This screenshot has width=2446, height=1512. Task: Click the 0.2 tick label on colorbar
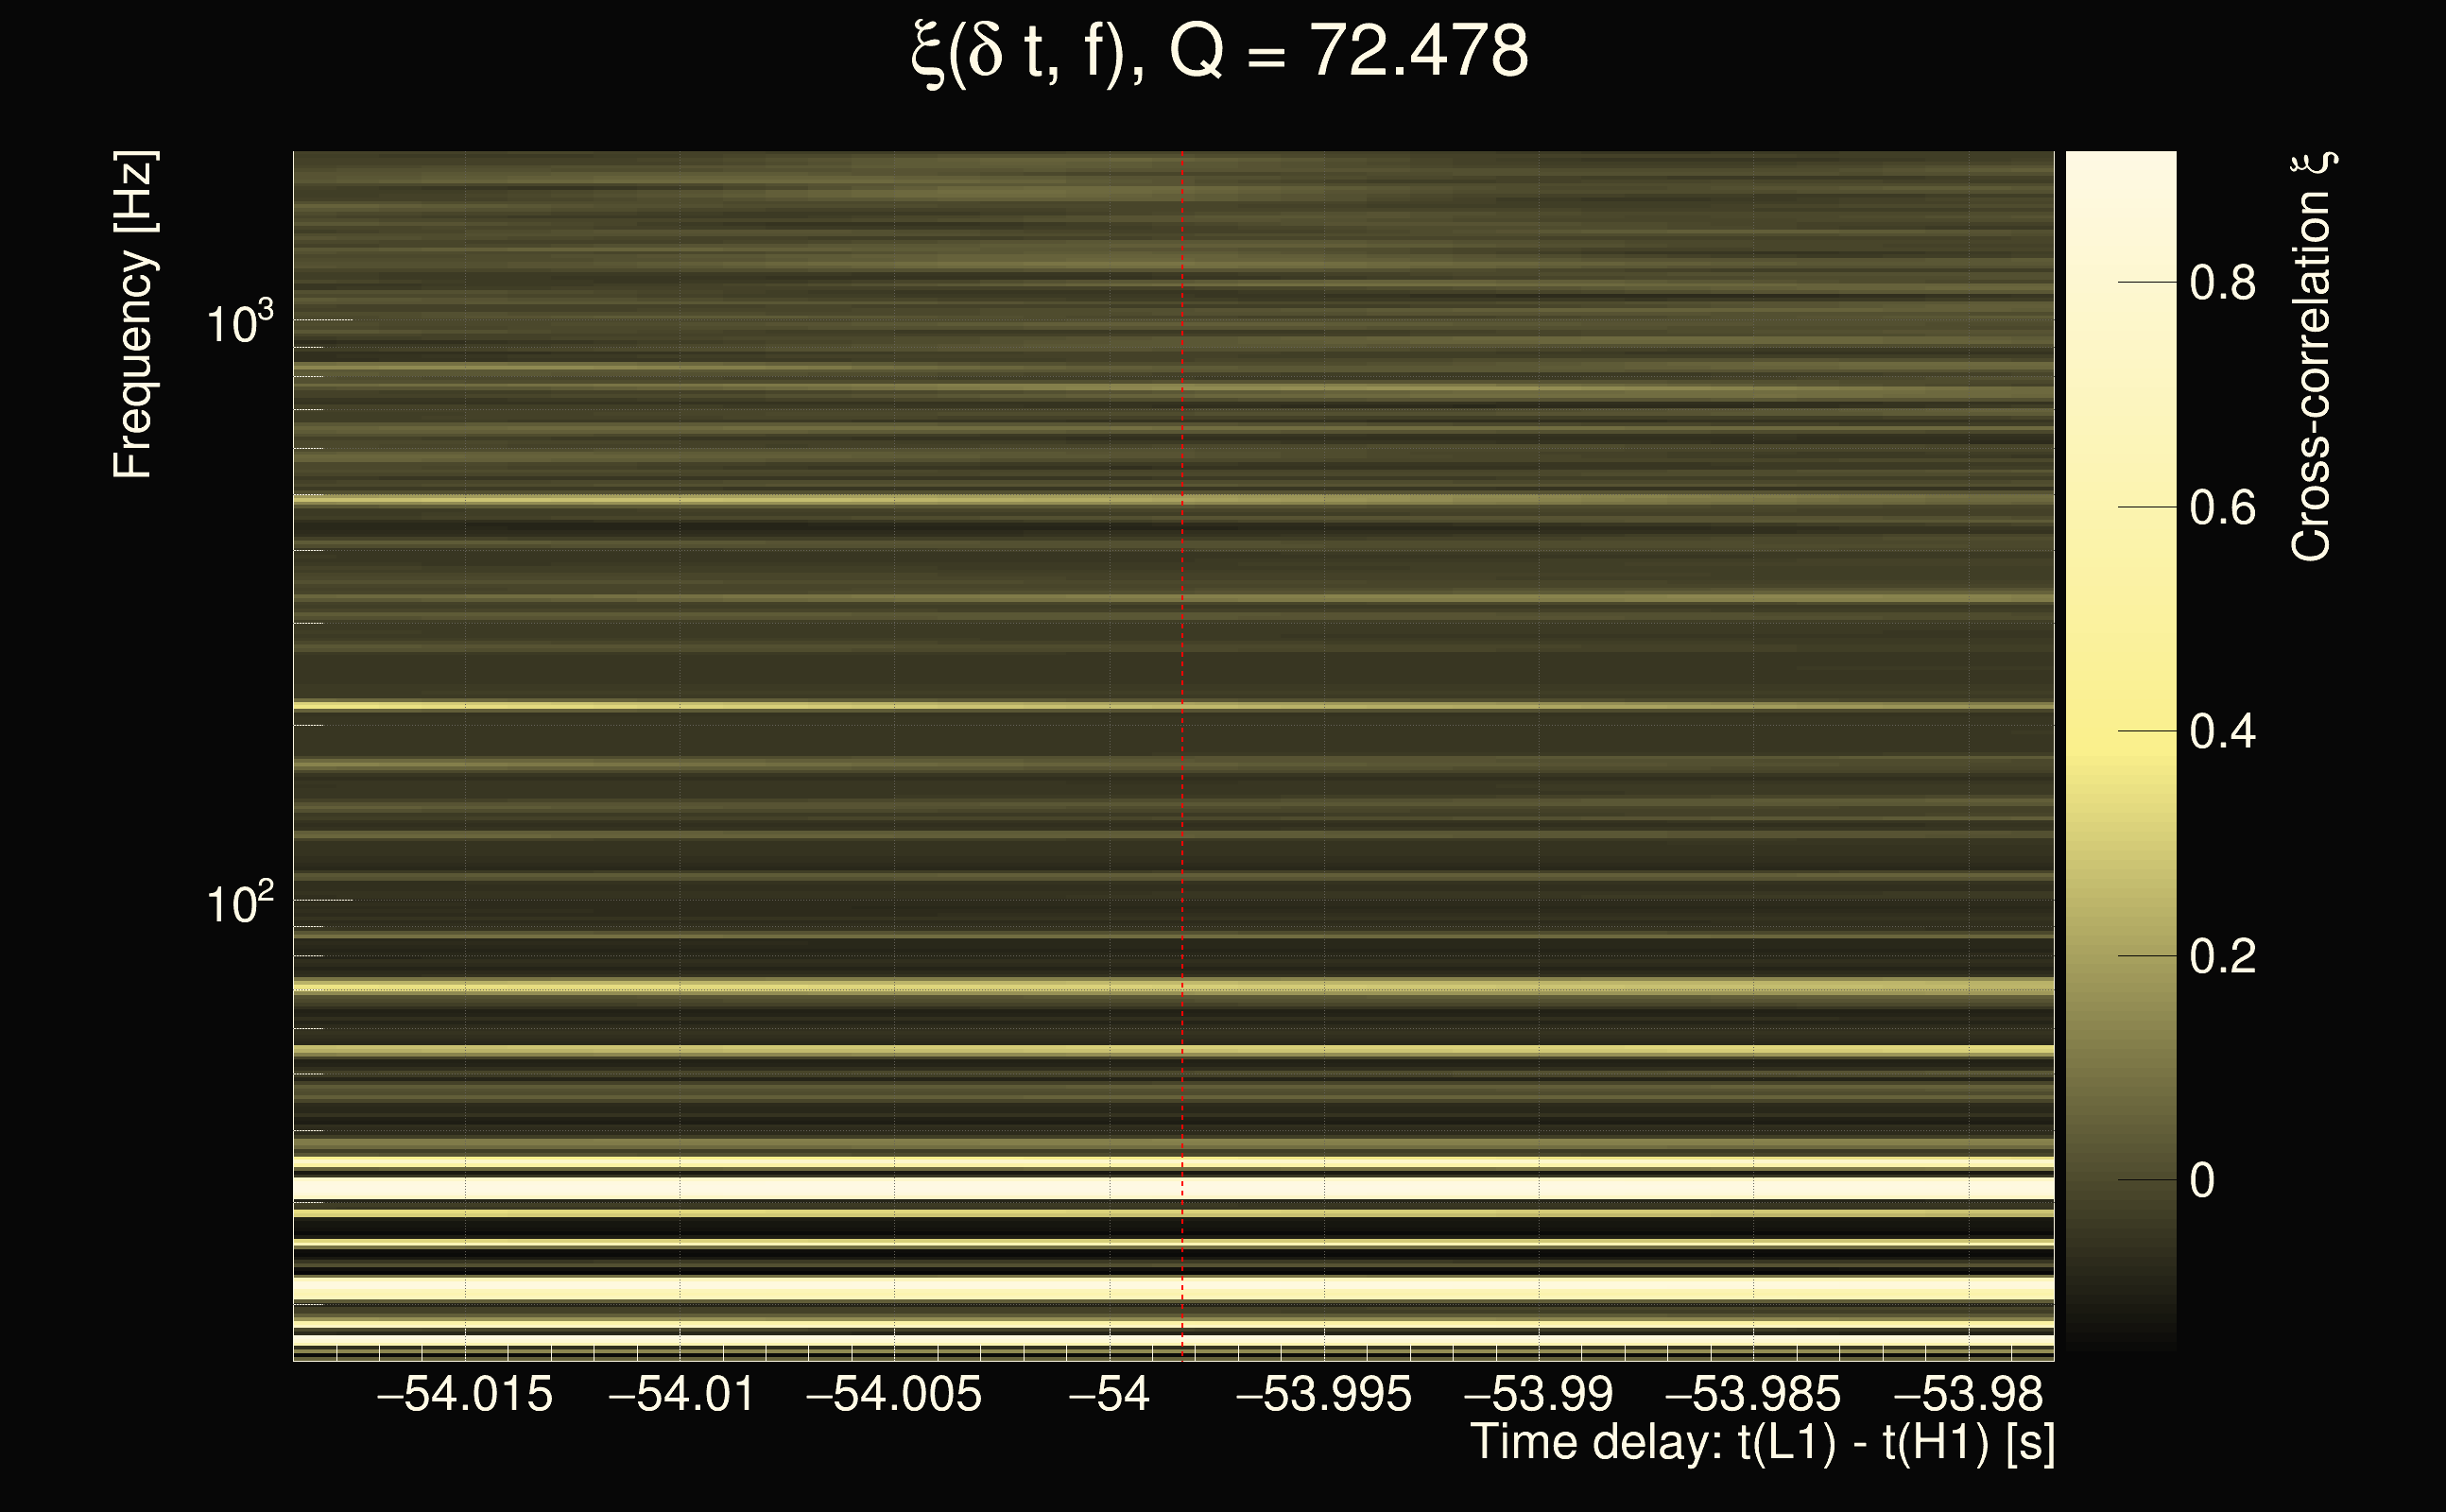click(x=2222, y=957)
